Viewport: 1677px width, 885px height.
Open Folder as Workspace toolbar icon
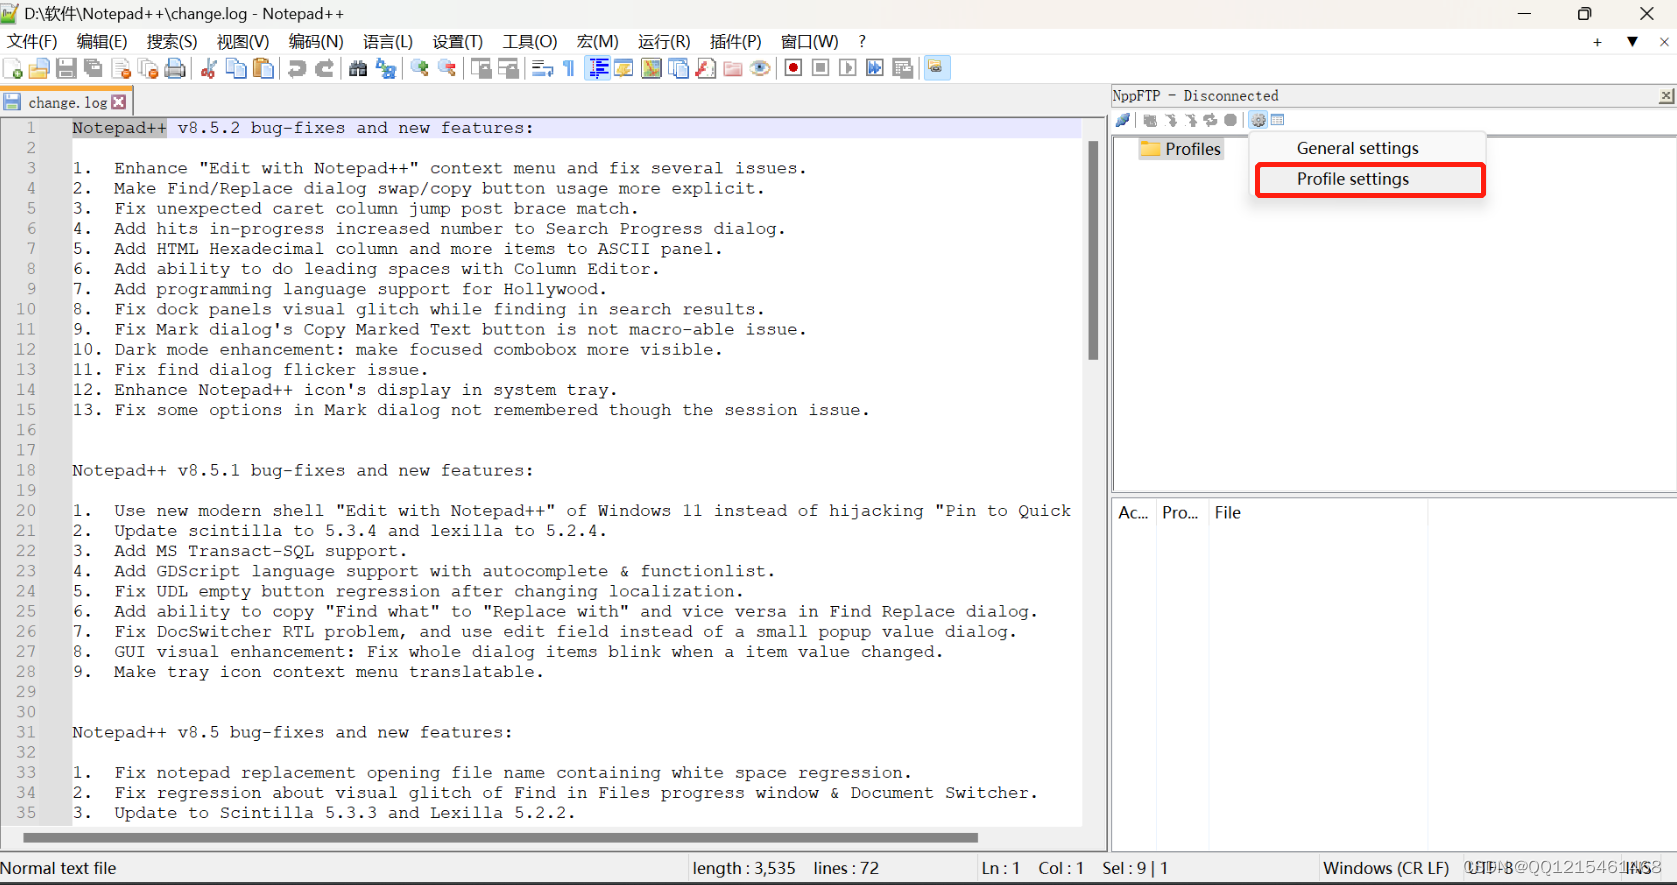733,68
